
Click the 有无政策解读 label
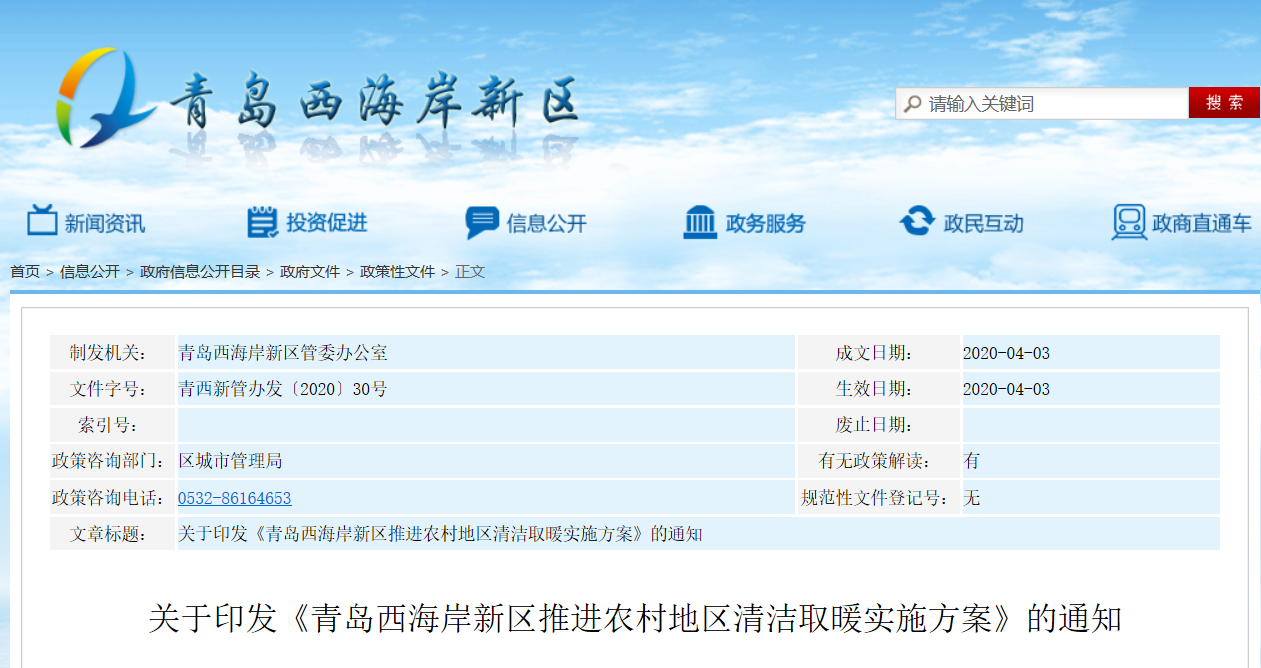tap(875, 461)
